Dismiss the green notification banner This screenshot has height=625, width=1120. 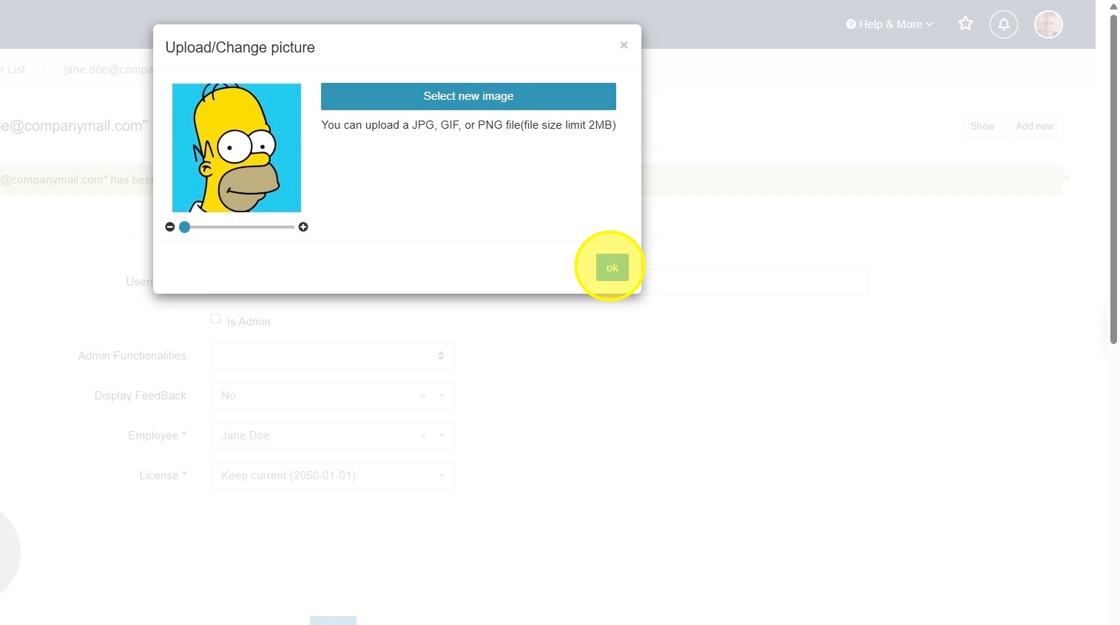click(1066, 179)
